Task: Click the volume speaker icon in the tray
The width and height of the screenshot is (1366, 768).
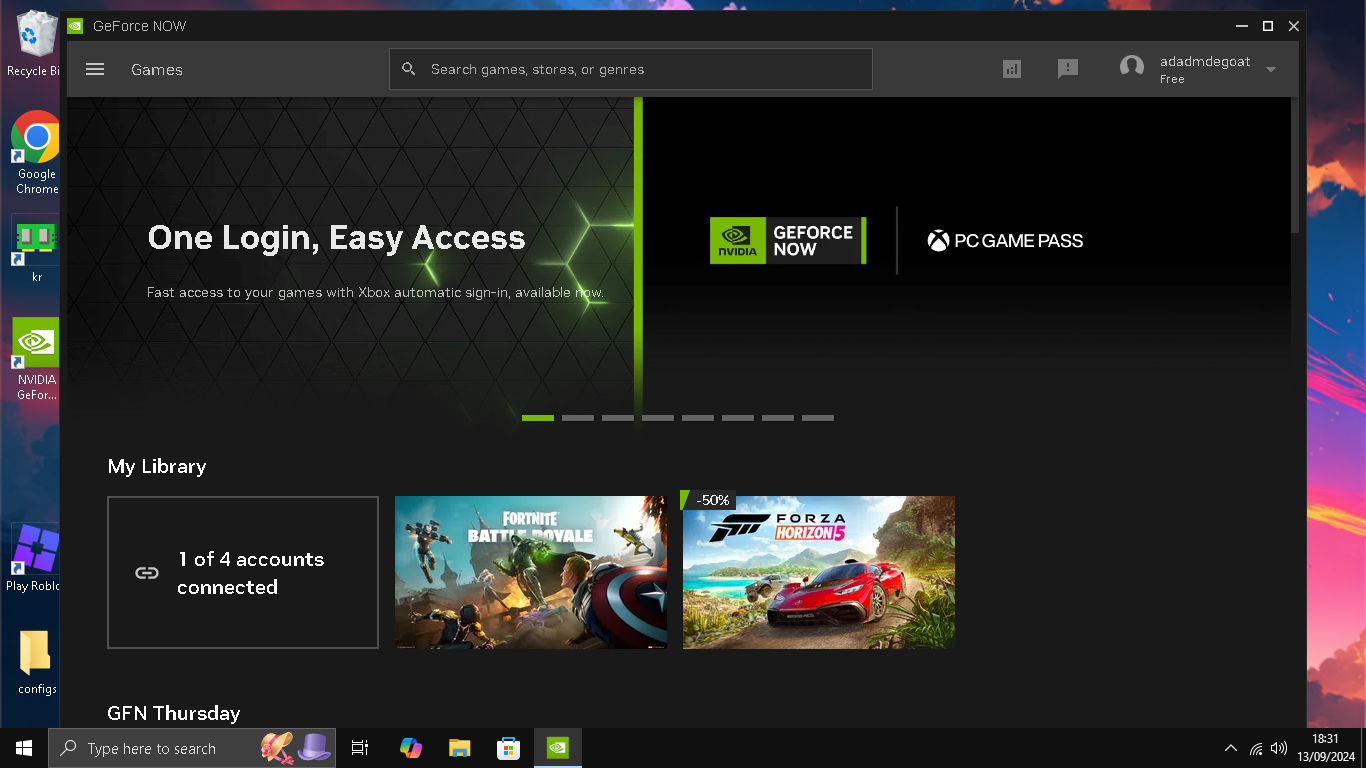Action: 1278,748
